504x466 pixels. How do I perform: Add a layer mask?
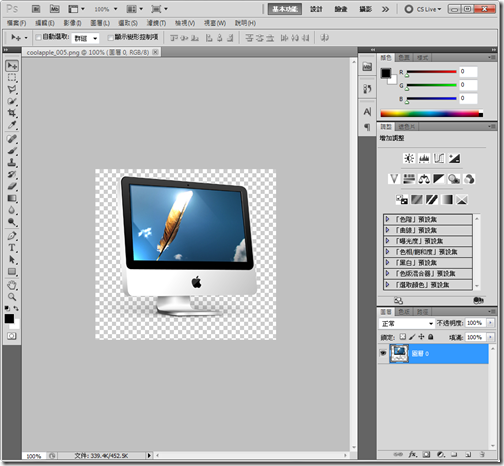tap(426, 454)
